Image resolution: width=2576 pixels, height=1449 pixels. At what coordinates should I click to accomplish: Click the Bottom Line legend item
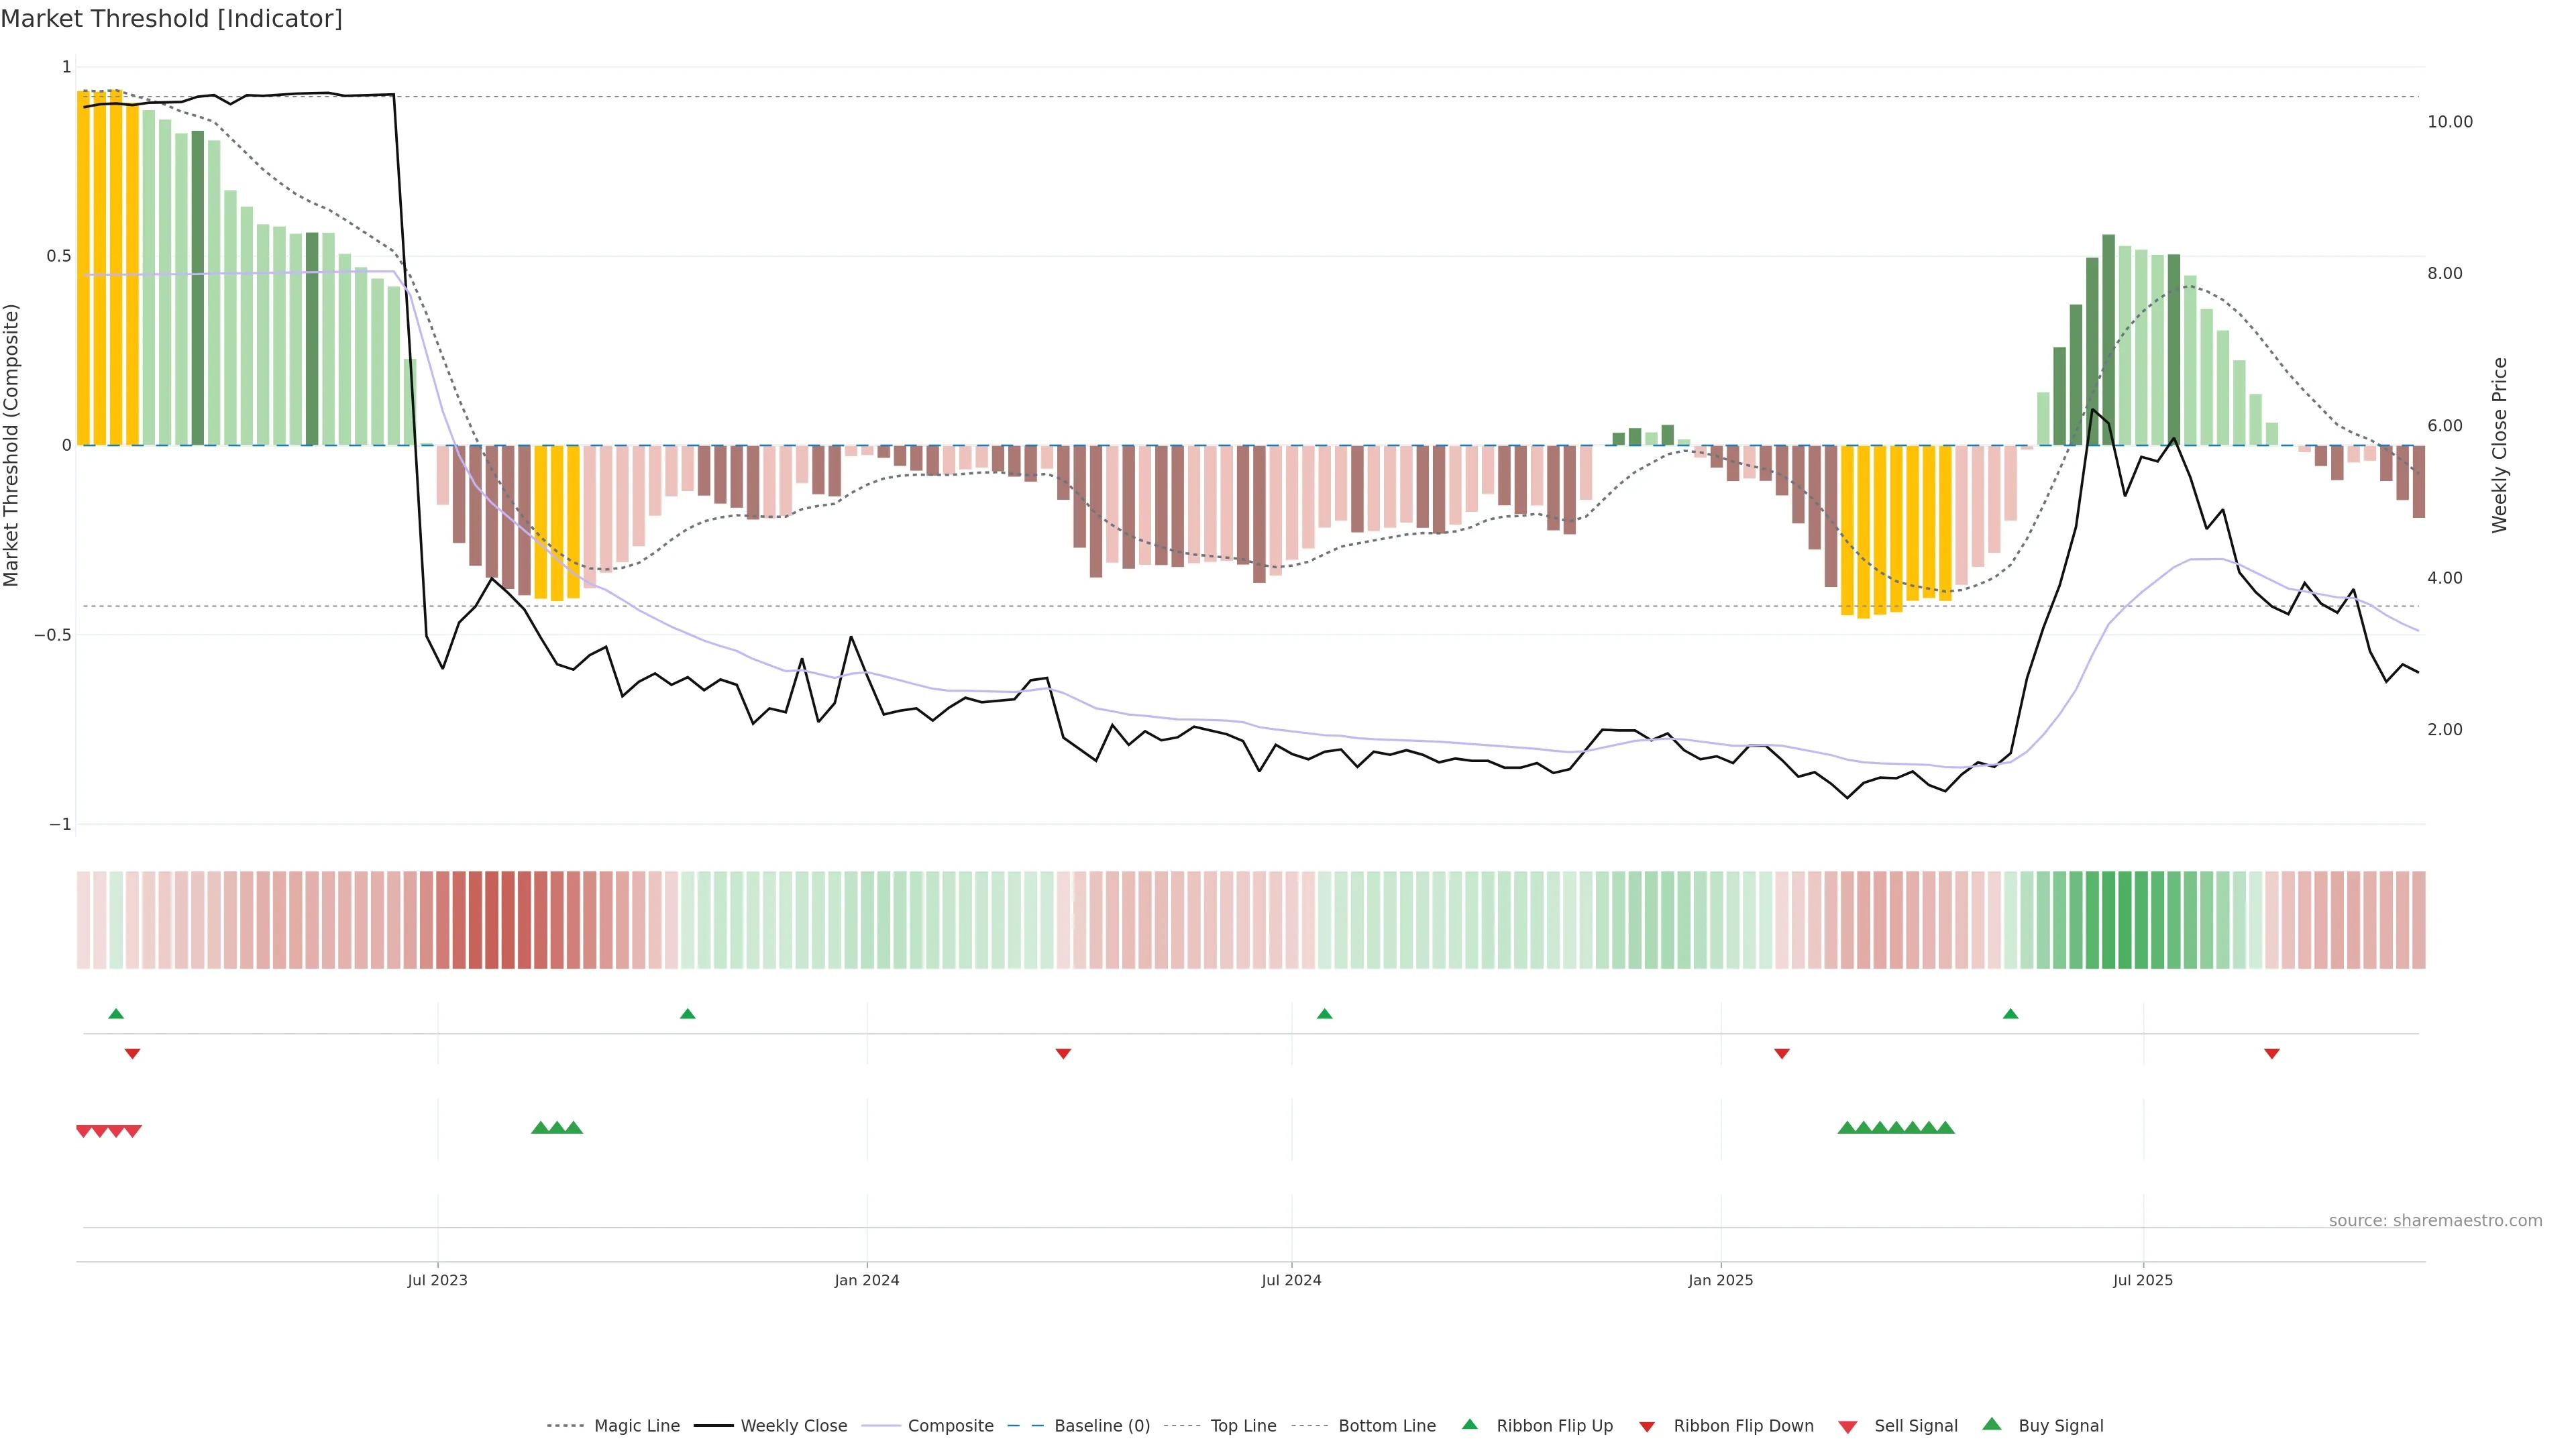[x=1386, y=1426]
